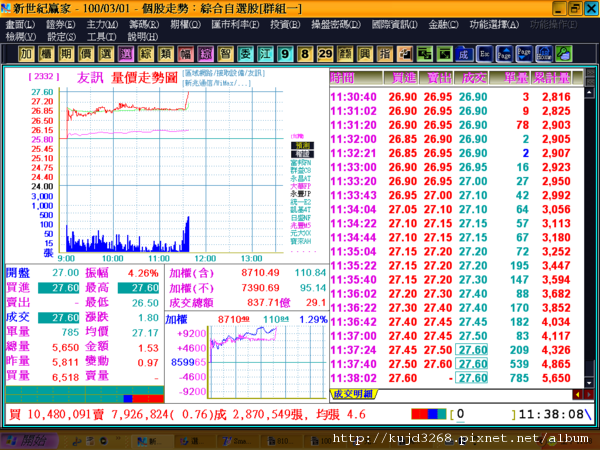Click the Esc toolbar icon

pyautogui.click(x=484, y=54)
